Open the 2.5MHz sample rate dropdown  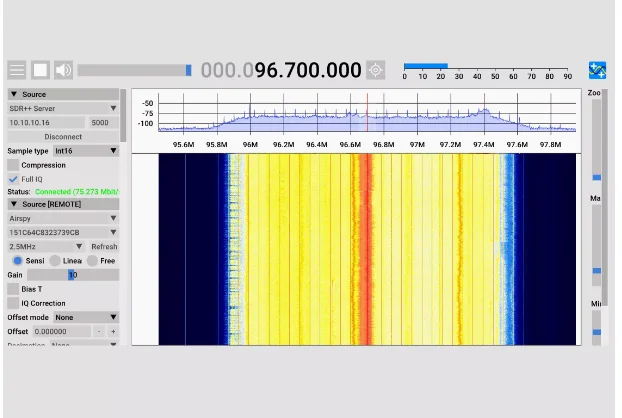click(46, 247)
